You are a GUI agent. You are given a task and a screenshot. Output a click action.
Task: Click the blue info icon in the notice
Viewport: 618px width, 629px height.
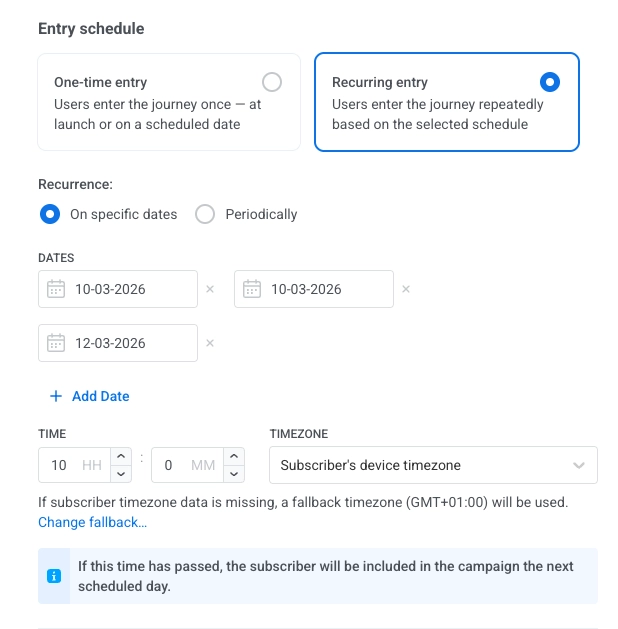coord(54,576)
